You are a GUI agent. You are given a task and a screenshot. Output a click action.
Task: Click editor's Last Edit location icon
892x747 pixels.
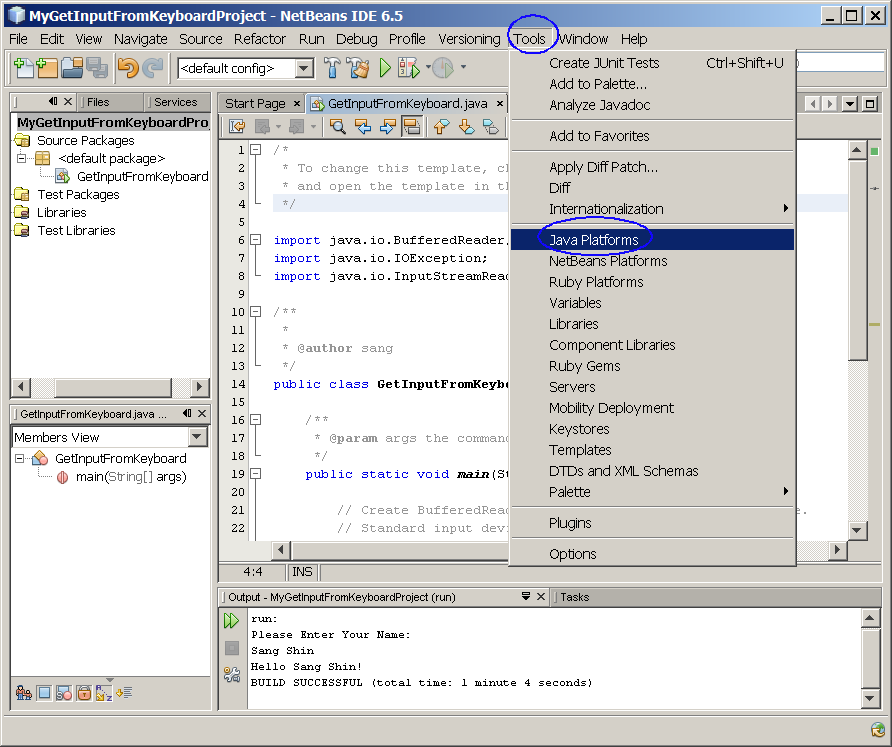(x=237, y=127)
